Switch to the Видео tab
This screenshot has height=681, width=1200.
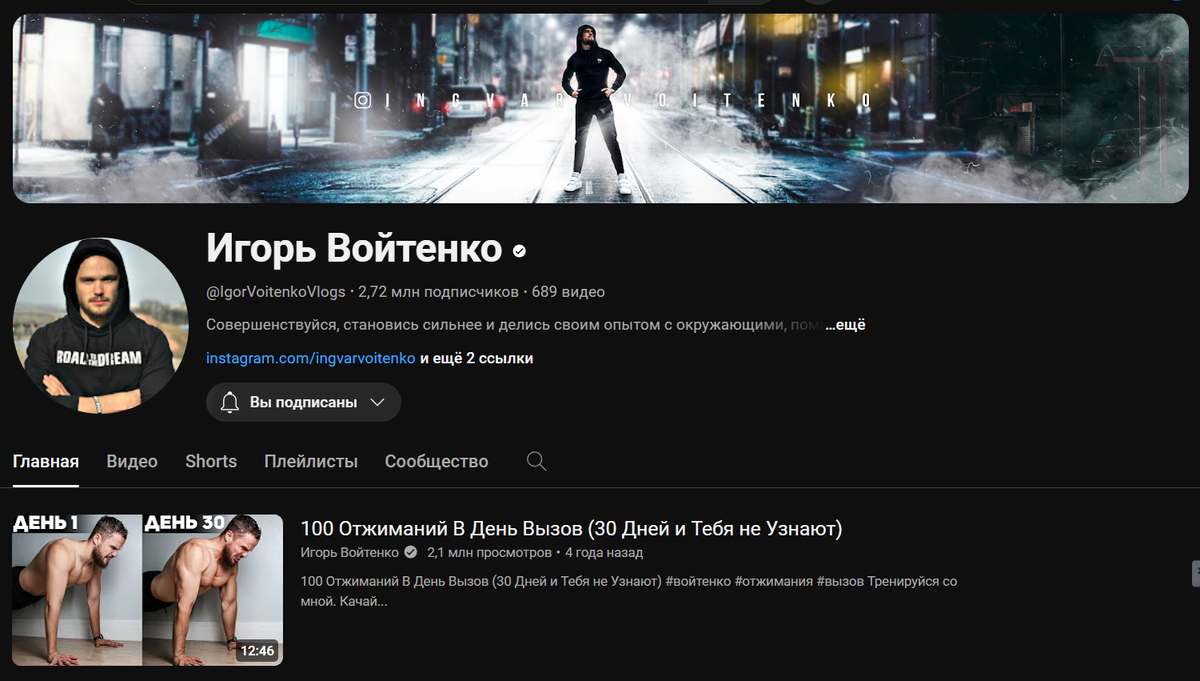tap(131, 461)
